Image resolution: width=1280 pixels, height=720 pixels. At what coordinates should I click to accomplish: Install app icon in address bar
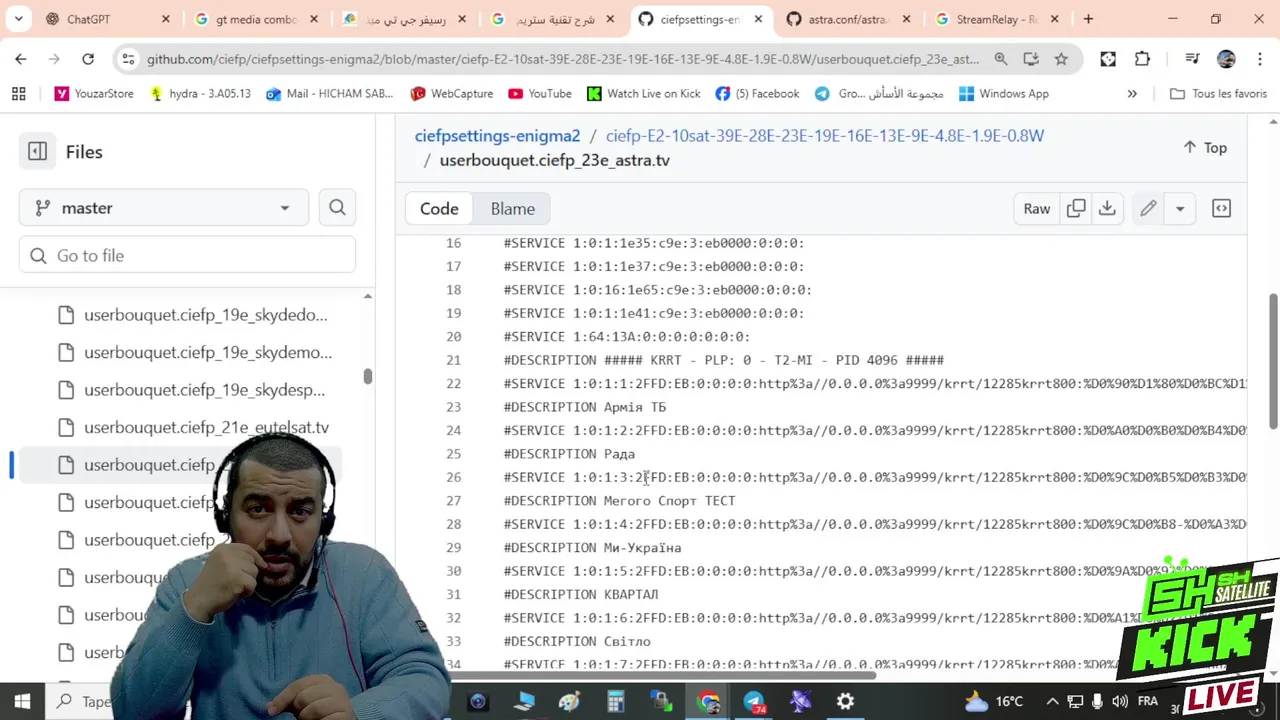1031,59
